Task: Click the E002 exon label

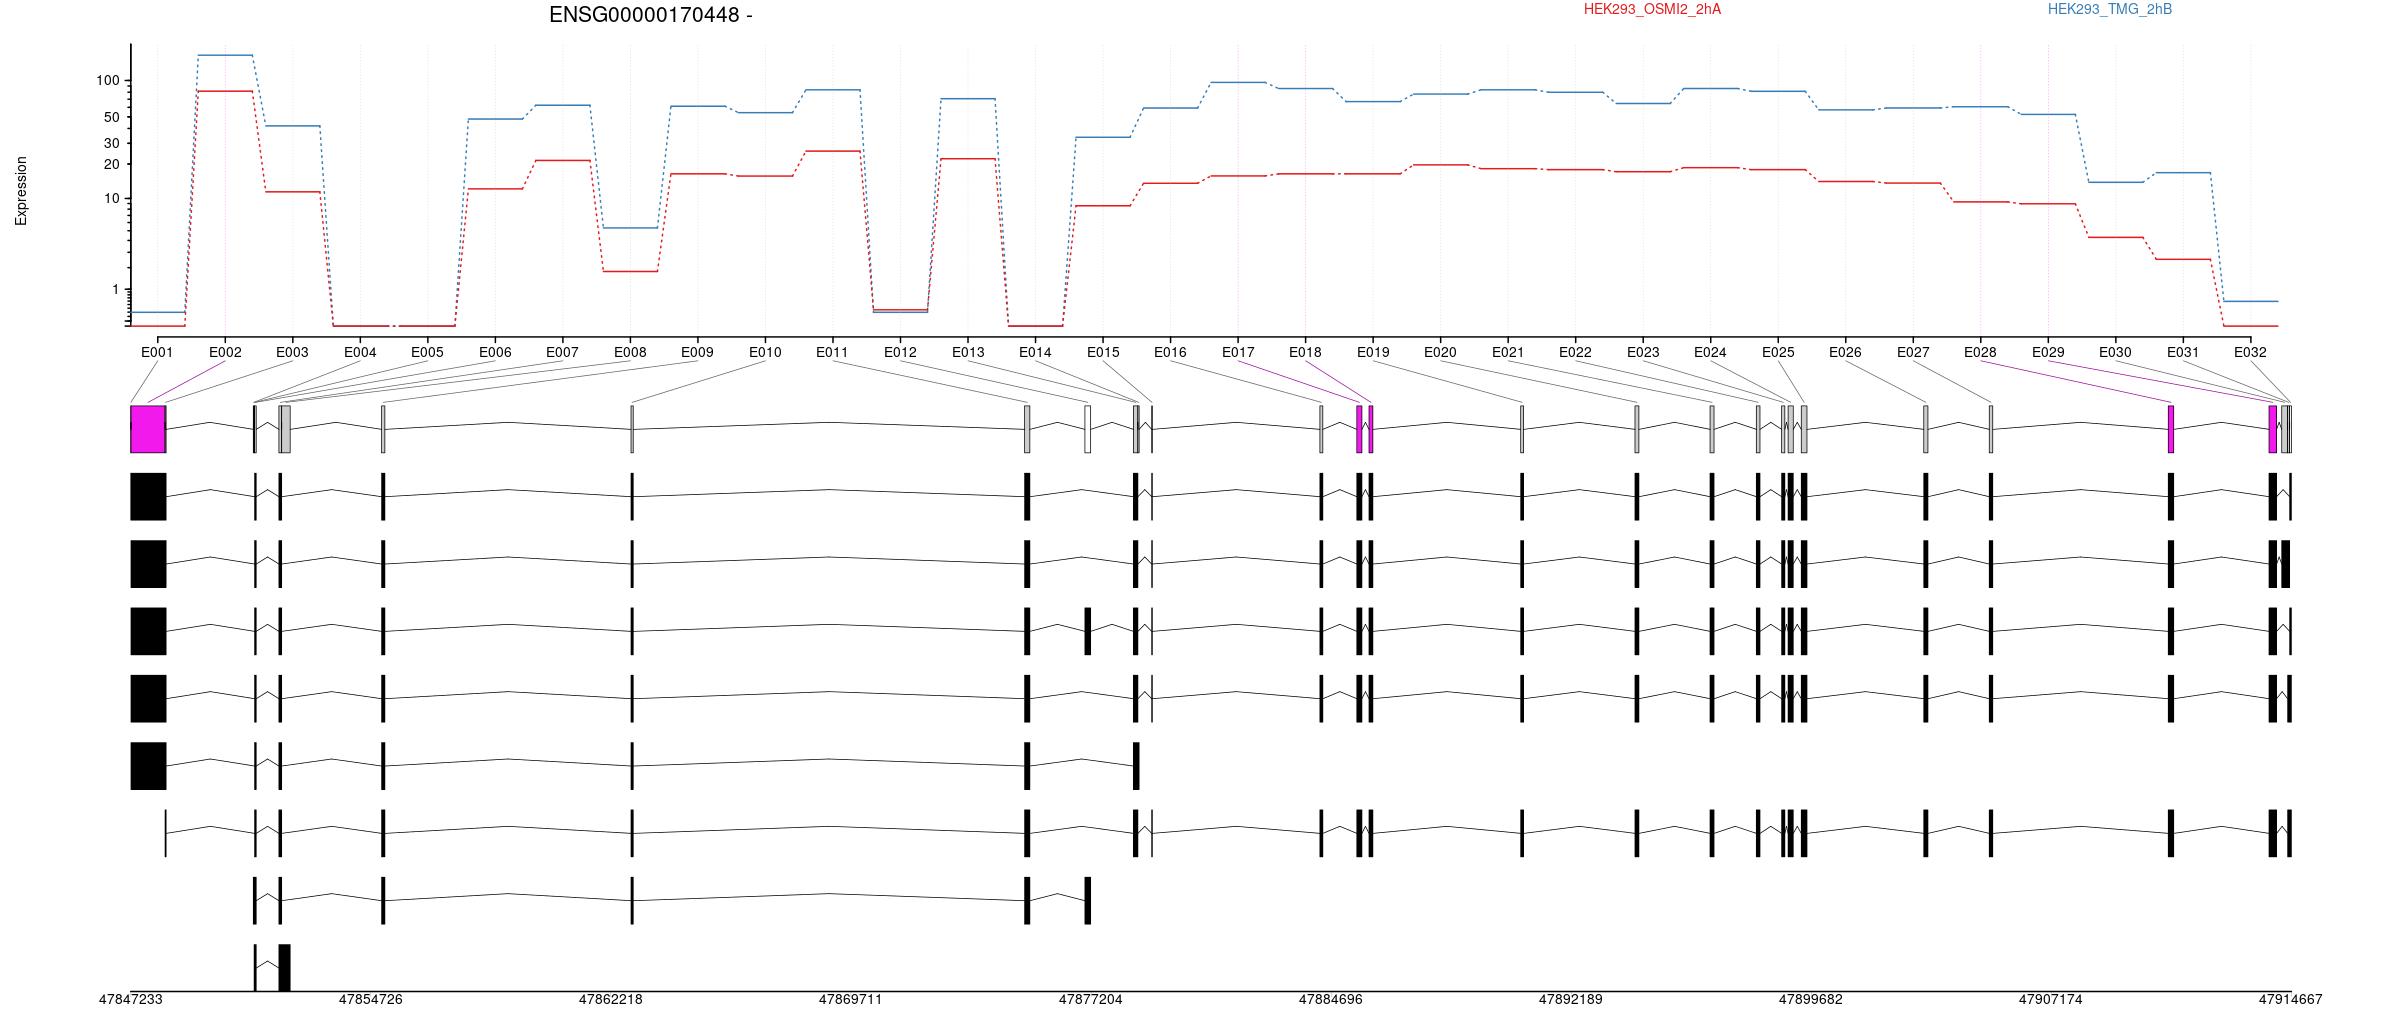Action: coord(225,352)
